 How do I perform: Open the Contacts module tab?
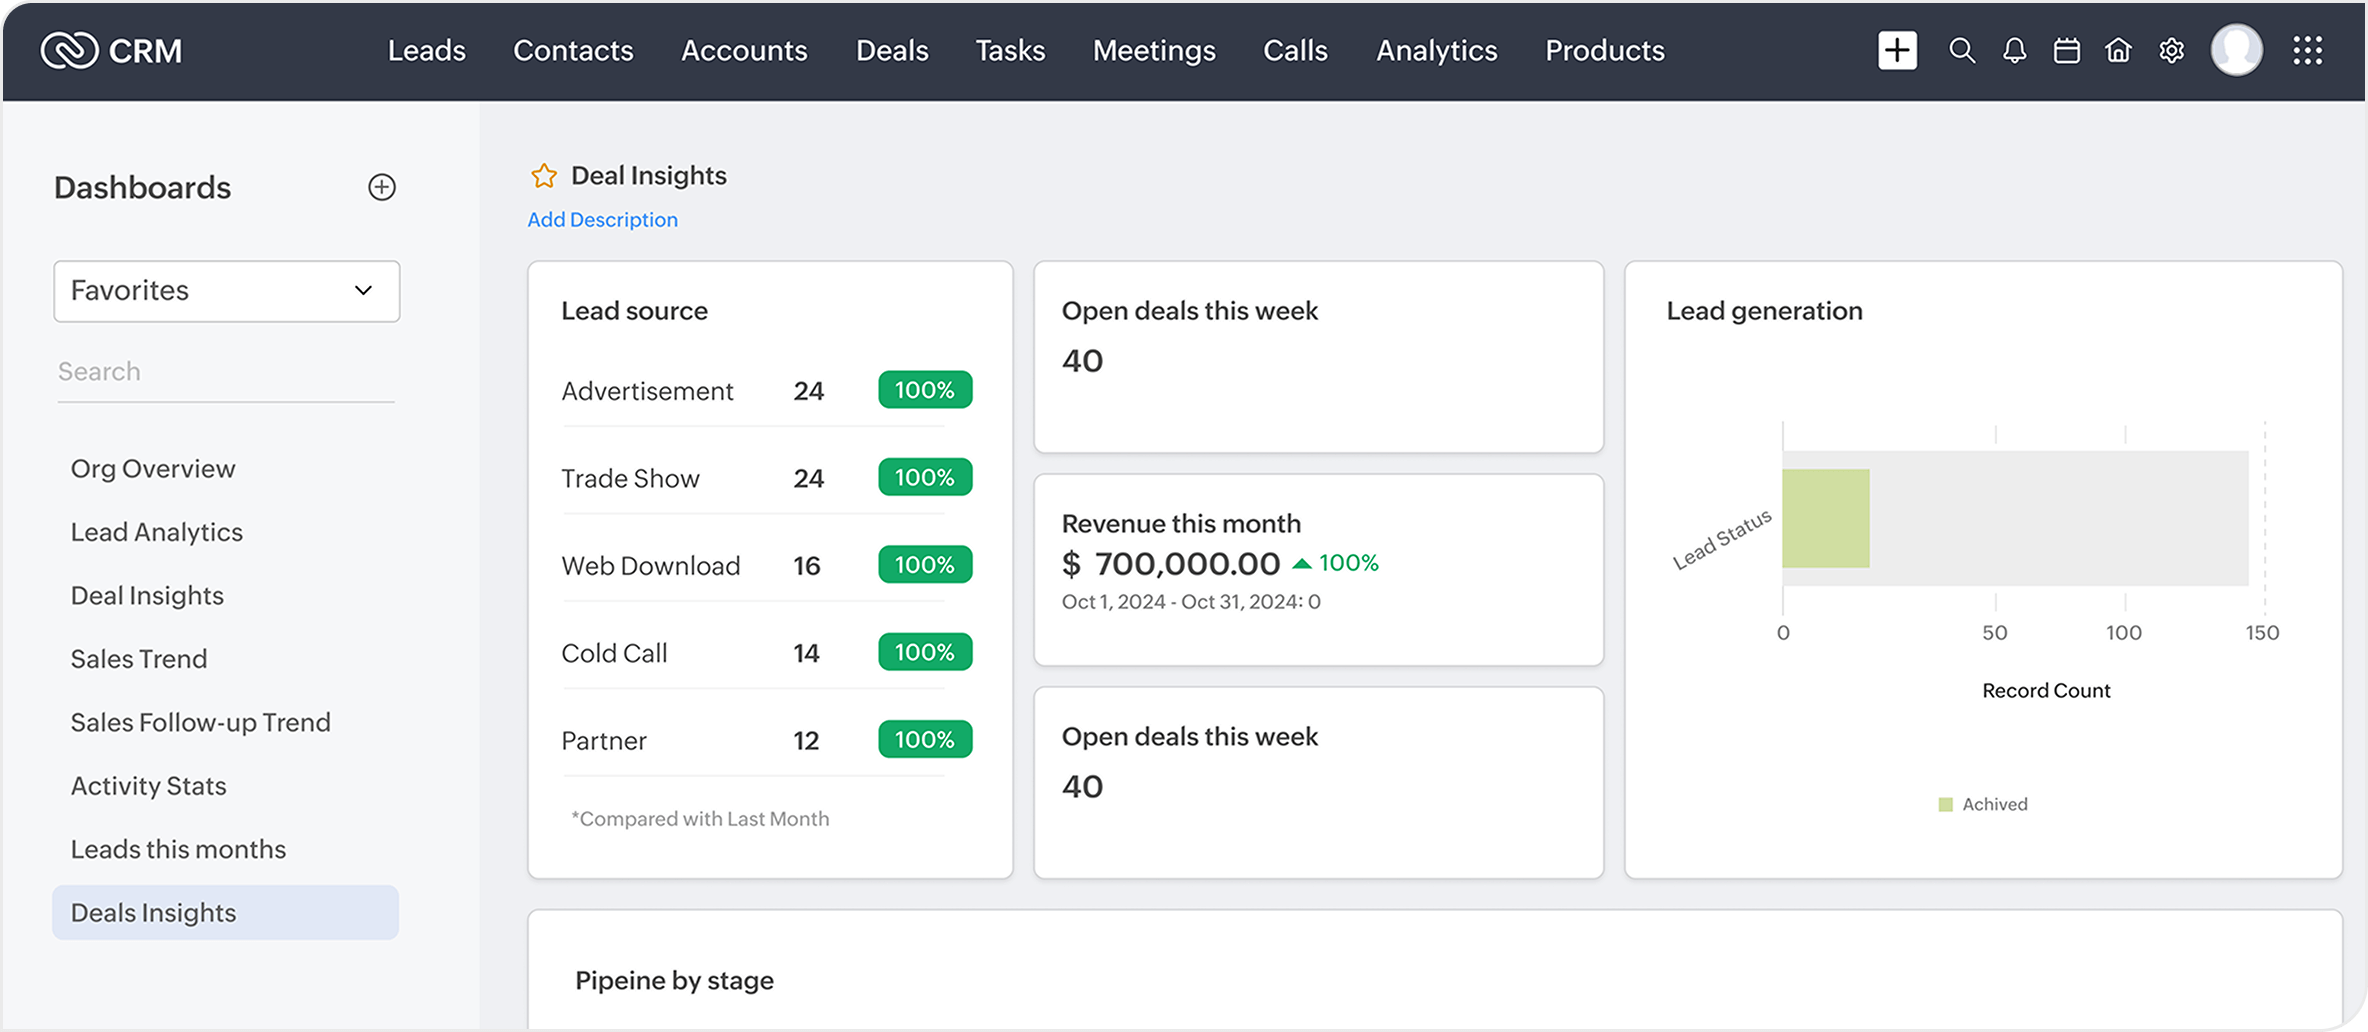pos(573,50)
